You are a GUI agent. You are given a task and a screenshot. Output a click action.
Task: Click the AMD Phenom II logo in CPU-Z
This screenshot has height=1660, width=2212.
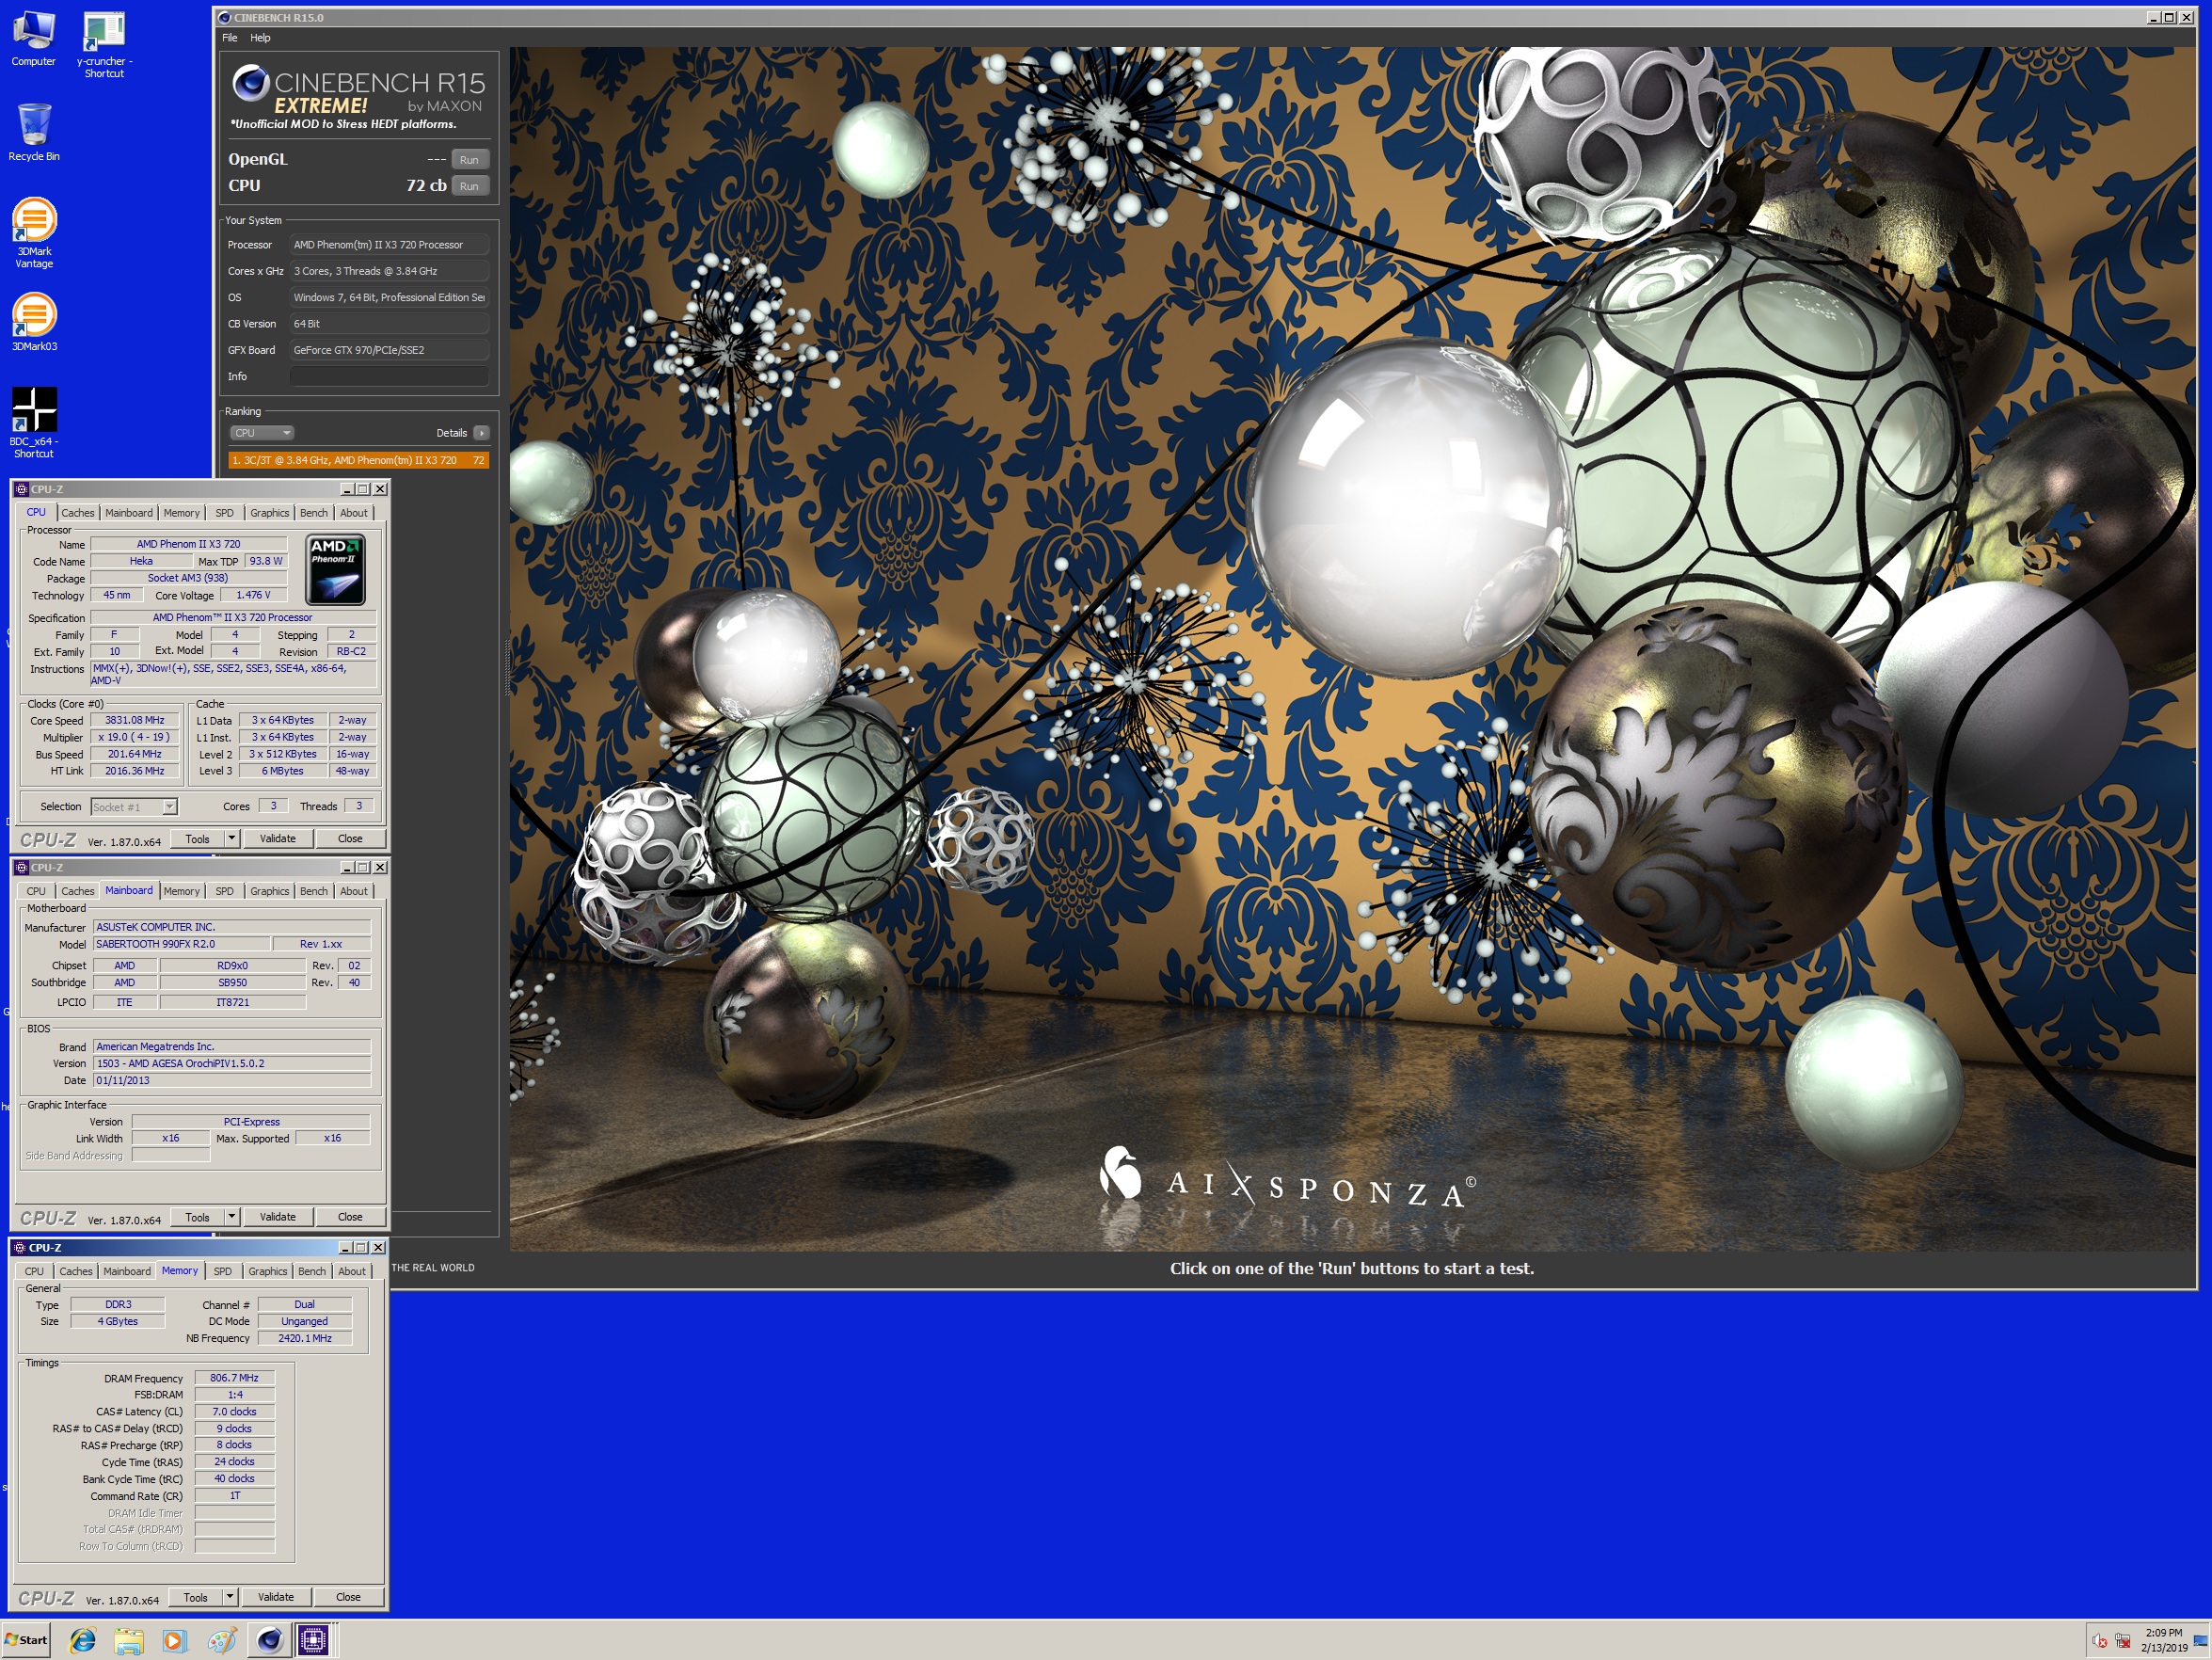(335, 569)
